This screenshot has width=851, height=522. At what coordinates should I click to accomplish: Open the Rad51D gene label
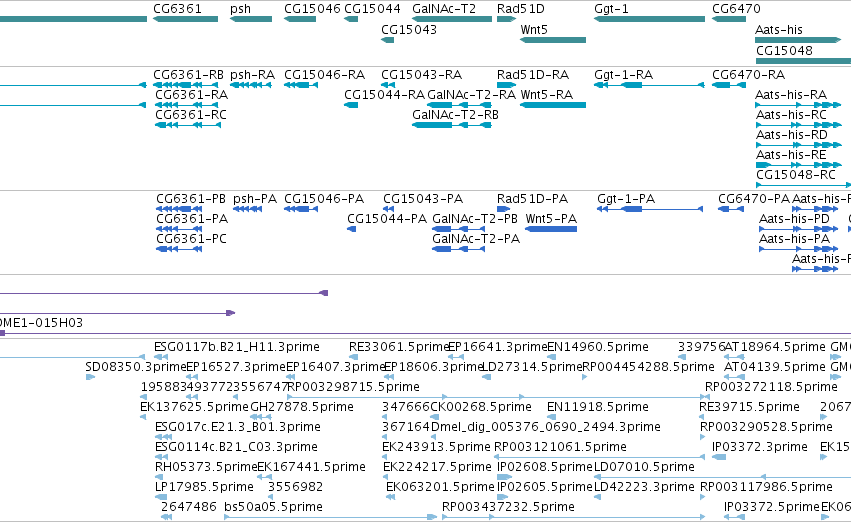[520, 9]
